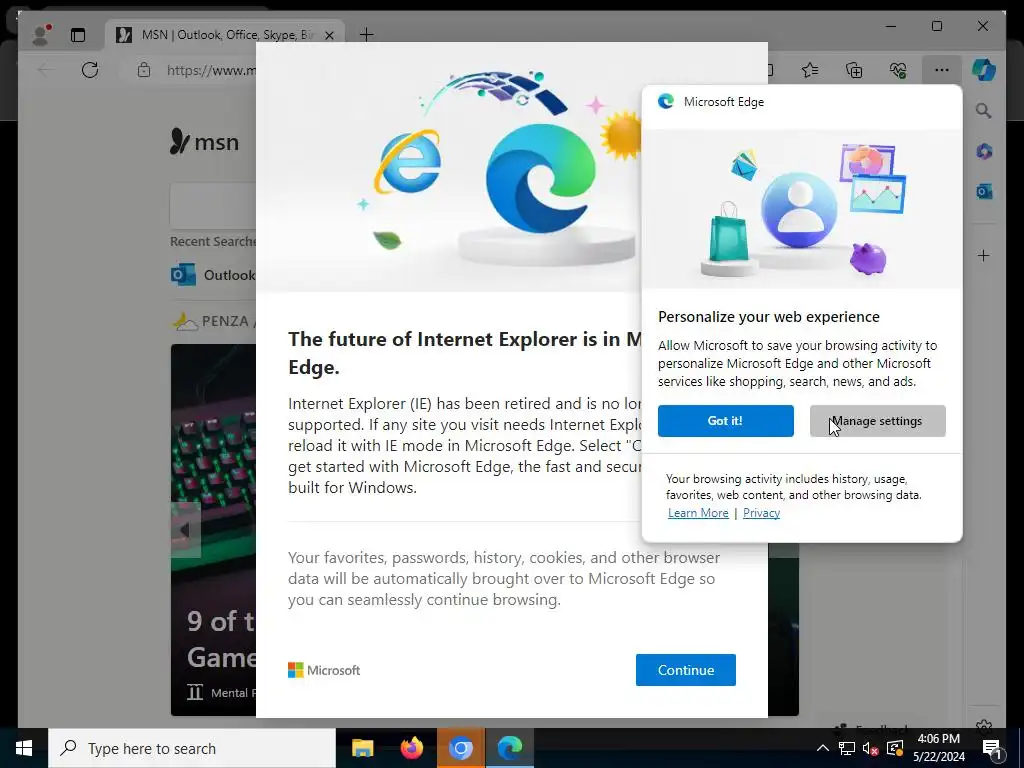This screenshot has width=1024, height=768.
Task: Click the Manage settings button
Action: [x=878, y=421]
